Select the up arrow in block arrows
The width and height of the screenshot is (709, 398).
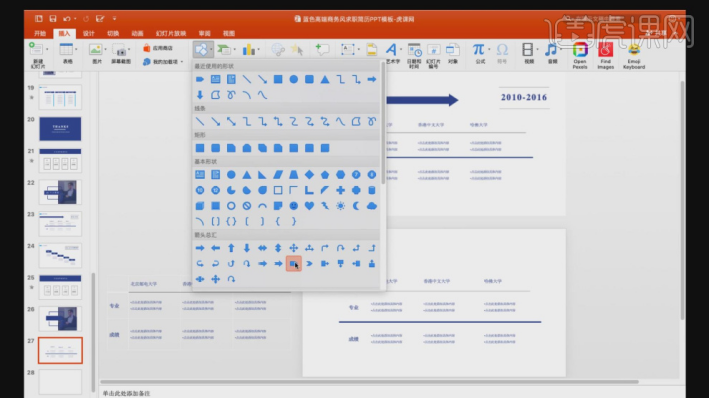coord(231,248)
